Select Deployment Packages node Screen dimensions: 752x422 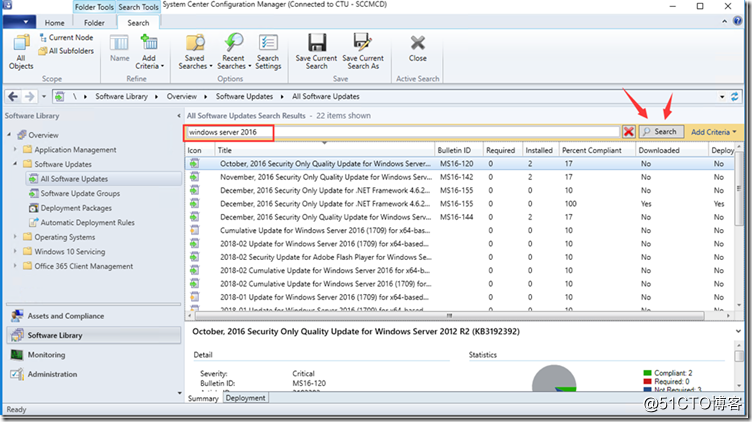(x=76, y=208)
